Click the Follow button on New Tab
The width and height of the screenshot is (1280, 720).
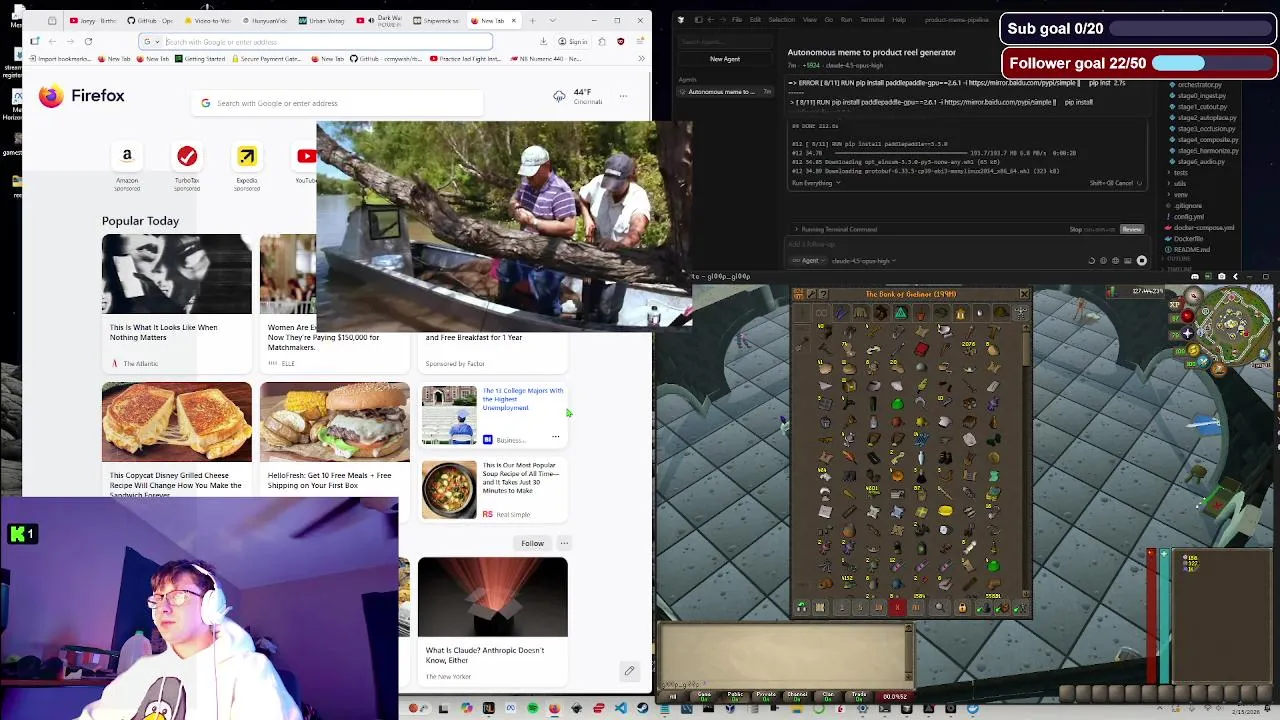[x=532, y=543]
